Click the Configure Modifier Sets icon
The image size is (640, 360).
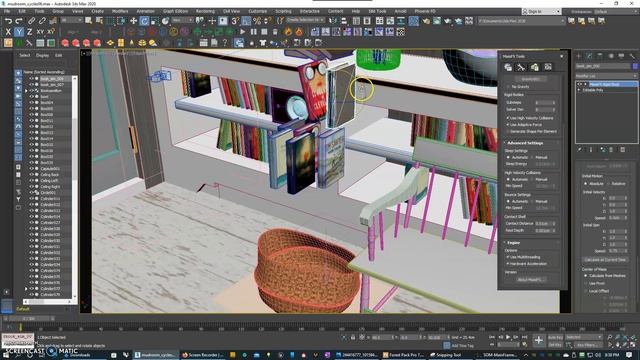[x=622, y=150]
